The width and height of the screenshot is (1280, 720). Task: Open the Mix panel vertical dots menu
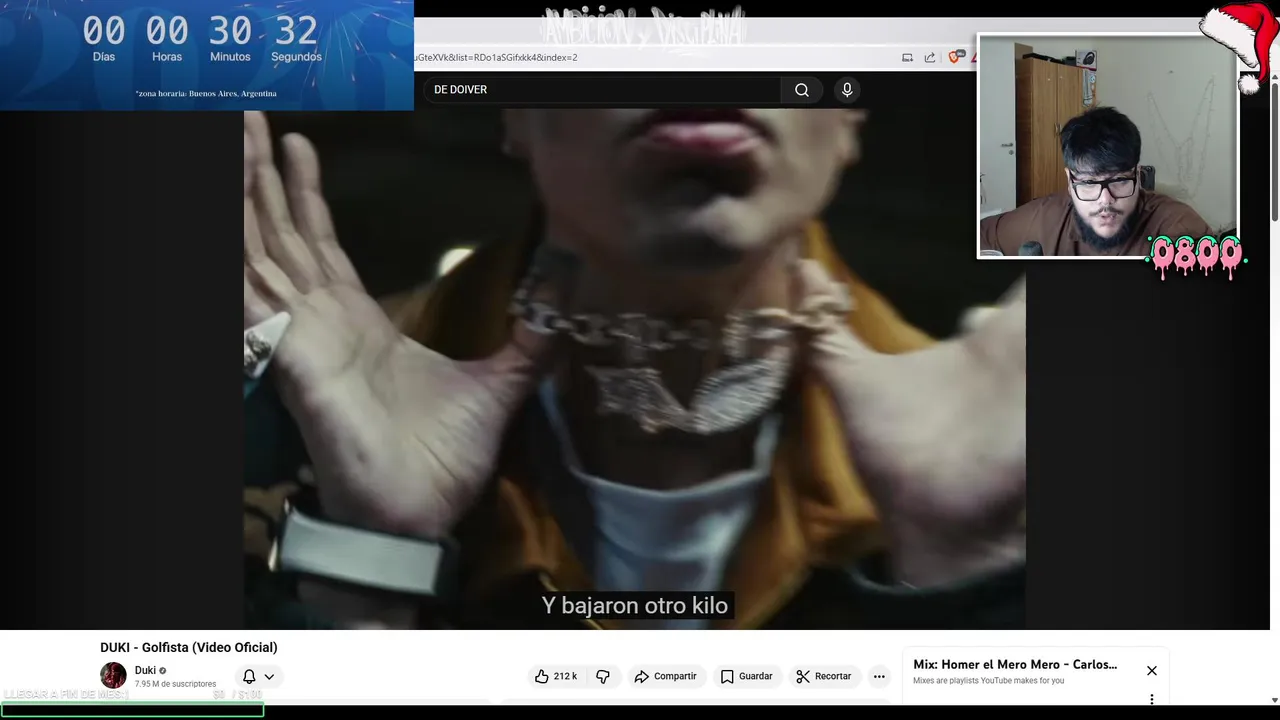(x=1151, y=699)
